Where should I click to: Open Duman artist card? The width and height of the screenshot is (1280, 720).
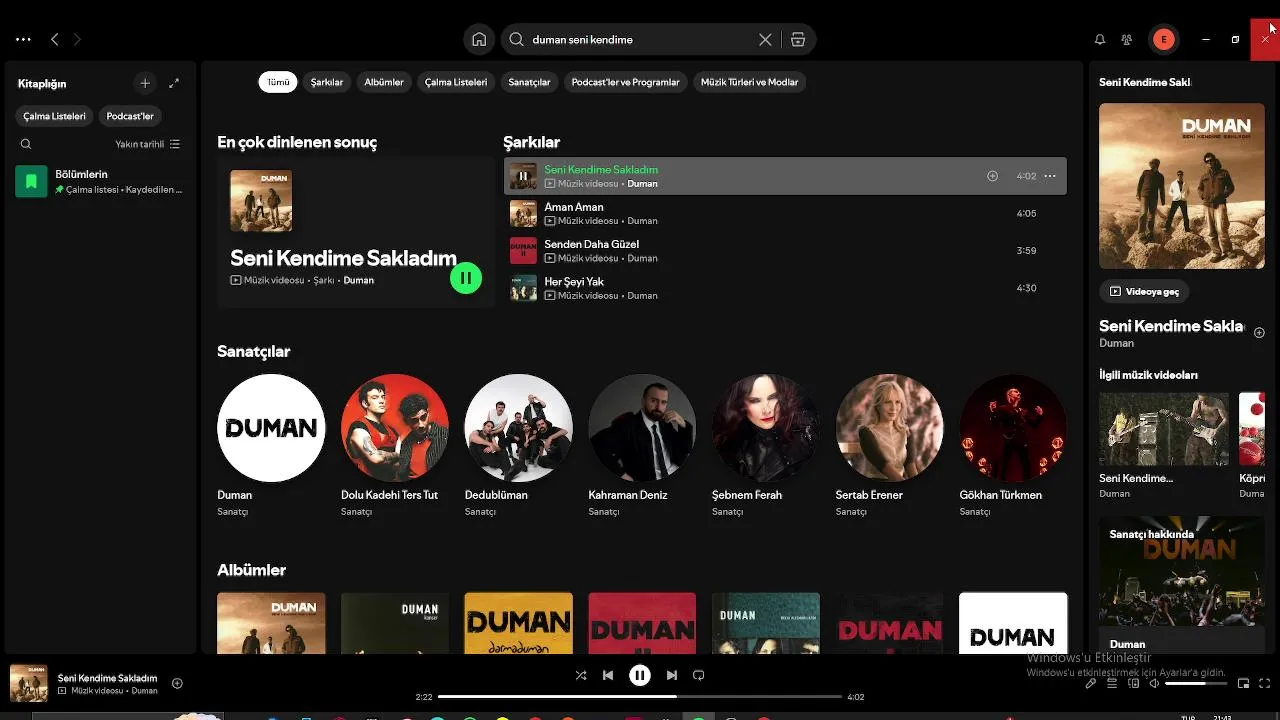(271, 447)
